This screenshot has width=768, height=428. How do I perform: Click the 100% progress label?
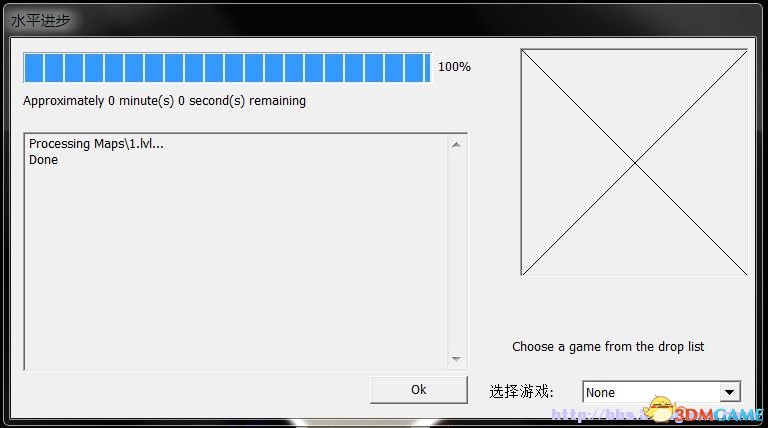point(454,67)
